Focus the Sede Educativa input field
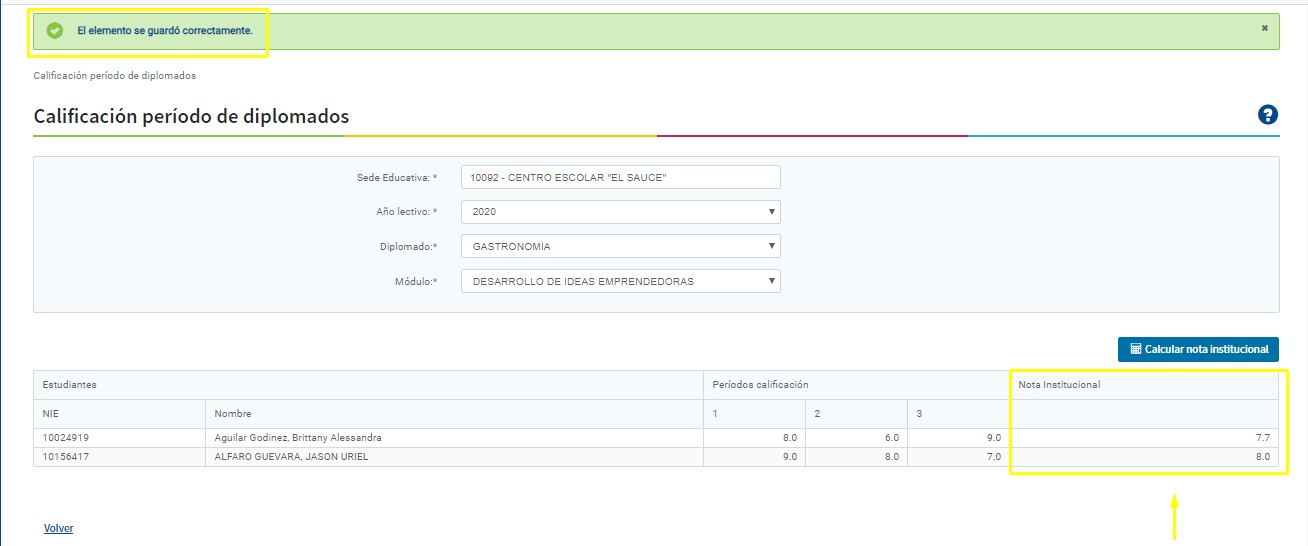This screenshot has width=1308, height=546. [x=620, y=177]
